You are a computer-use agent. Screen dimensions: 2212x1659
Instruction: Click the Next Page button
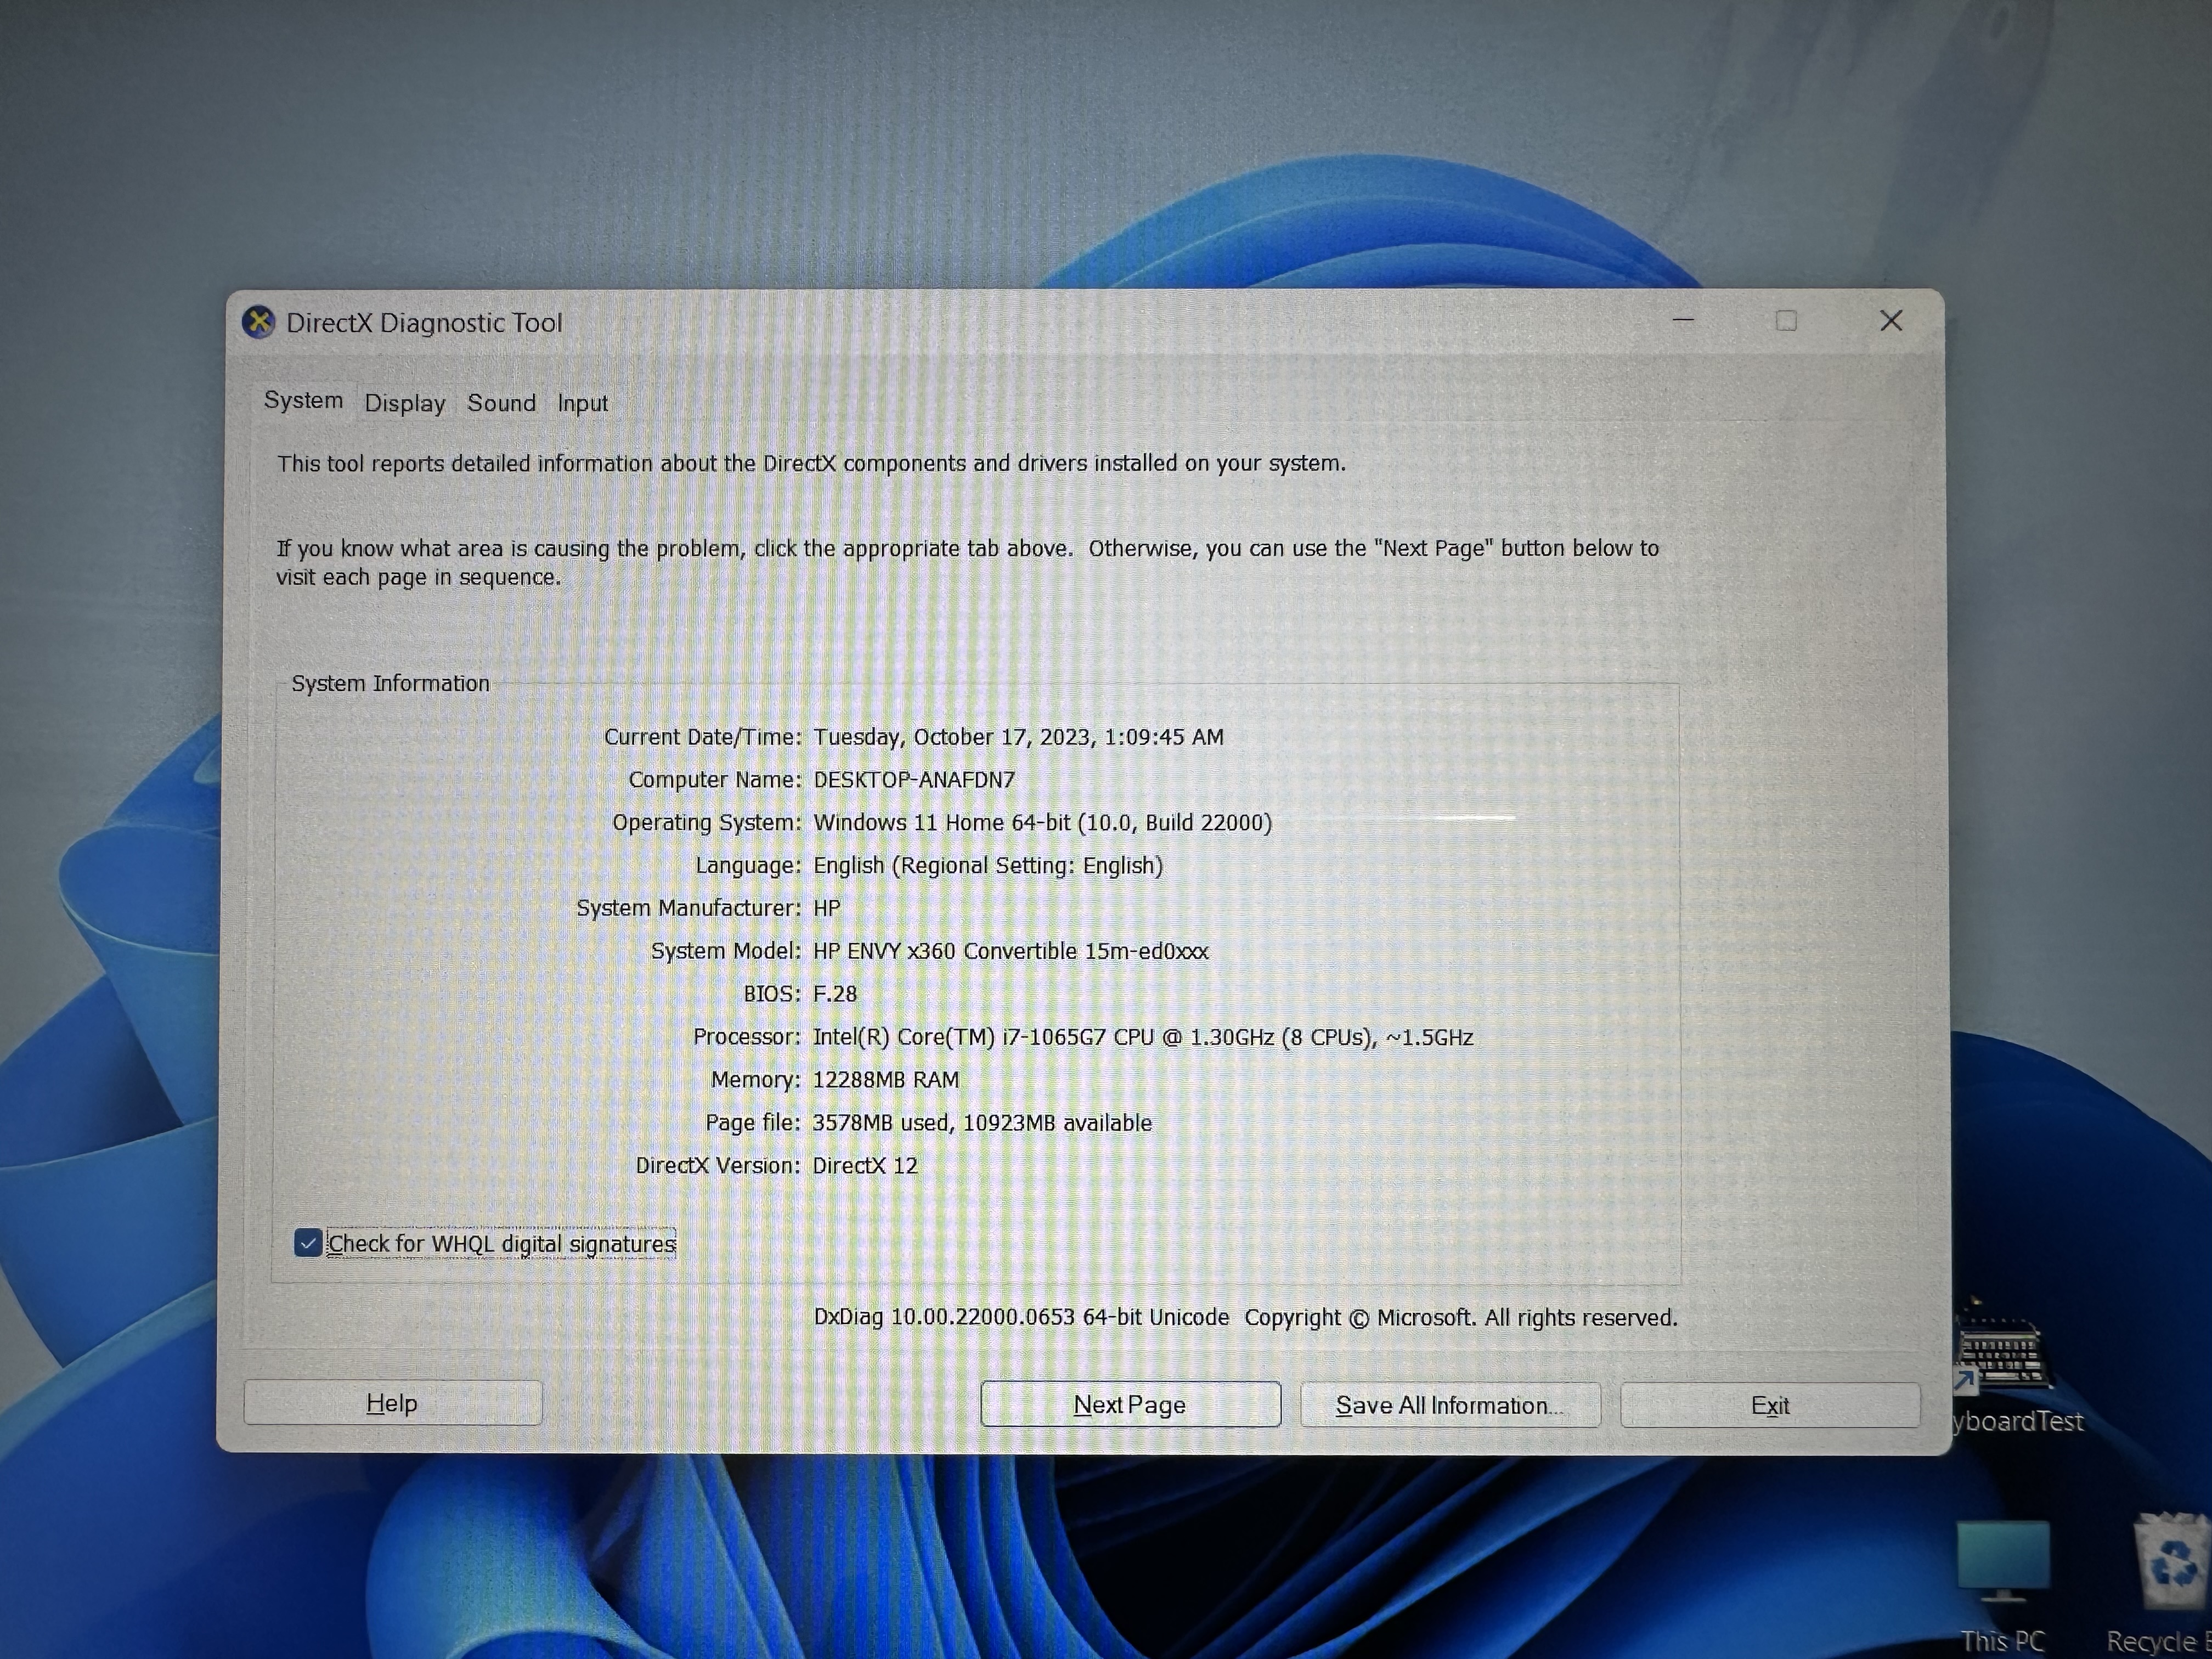(1130, 1405)
